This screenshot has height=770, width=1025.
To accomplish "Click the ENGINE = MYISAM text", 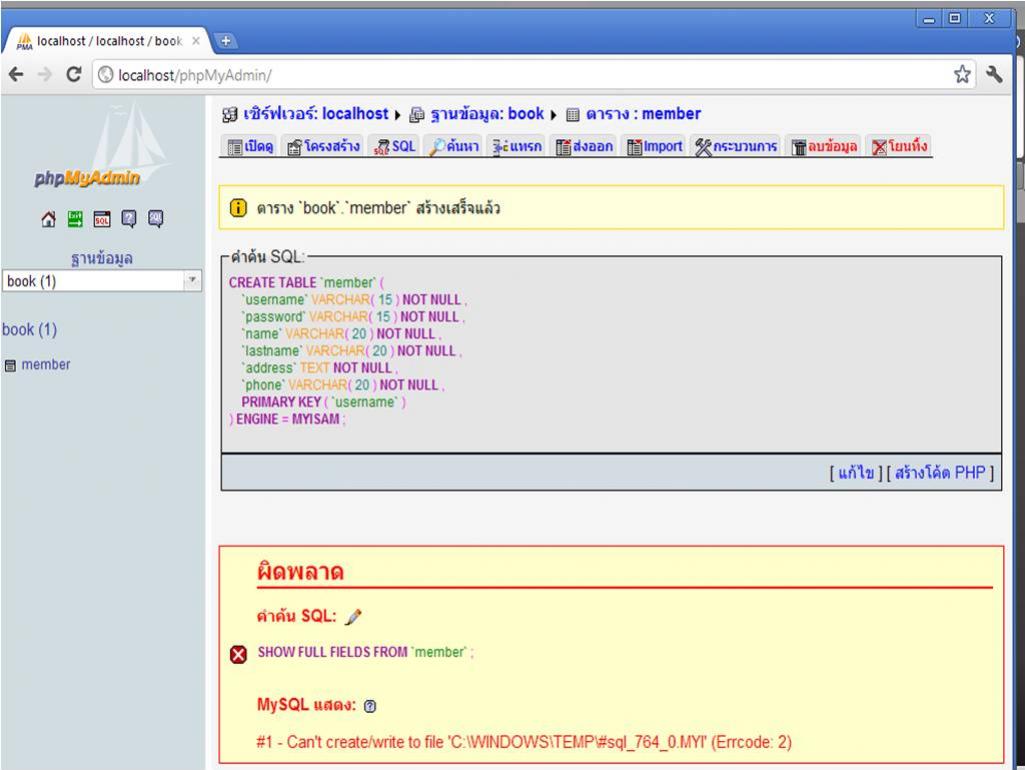I will pyautogui.click(x=288, y=419).
